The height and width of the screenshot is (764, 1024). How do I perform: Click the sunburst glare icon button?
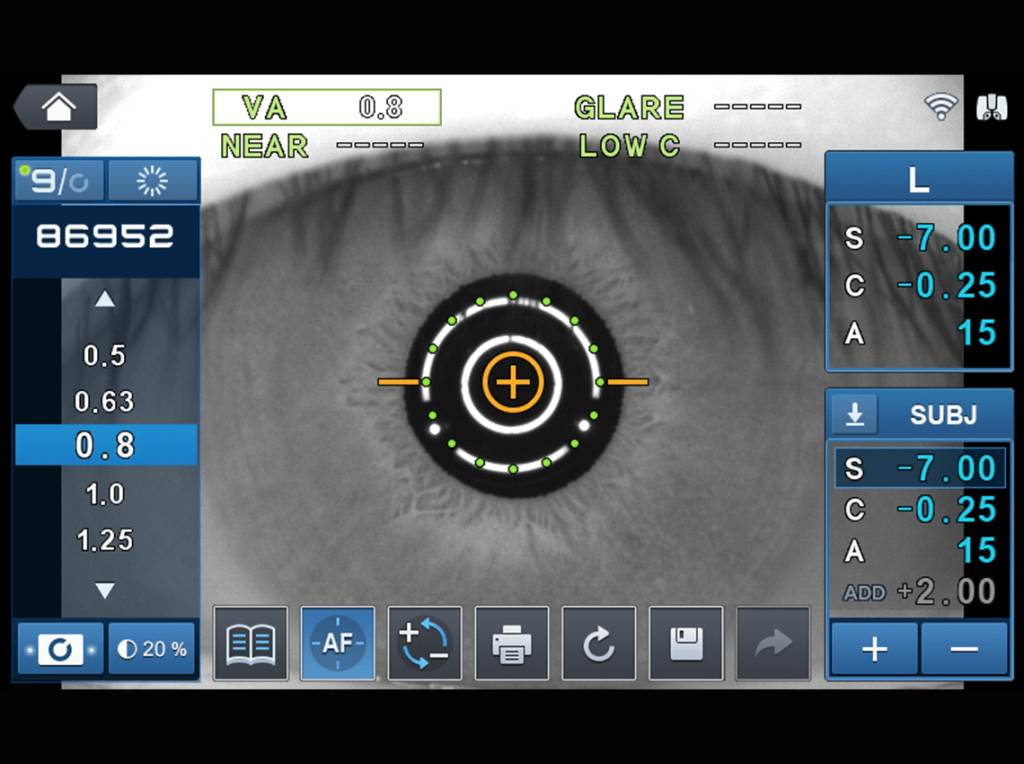pyautogui.click(x=152, y=181)
